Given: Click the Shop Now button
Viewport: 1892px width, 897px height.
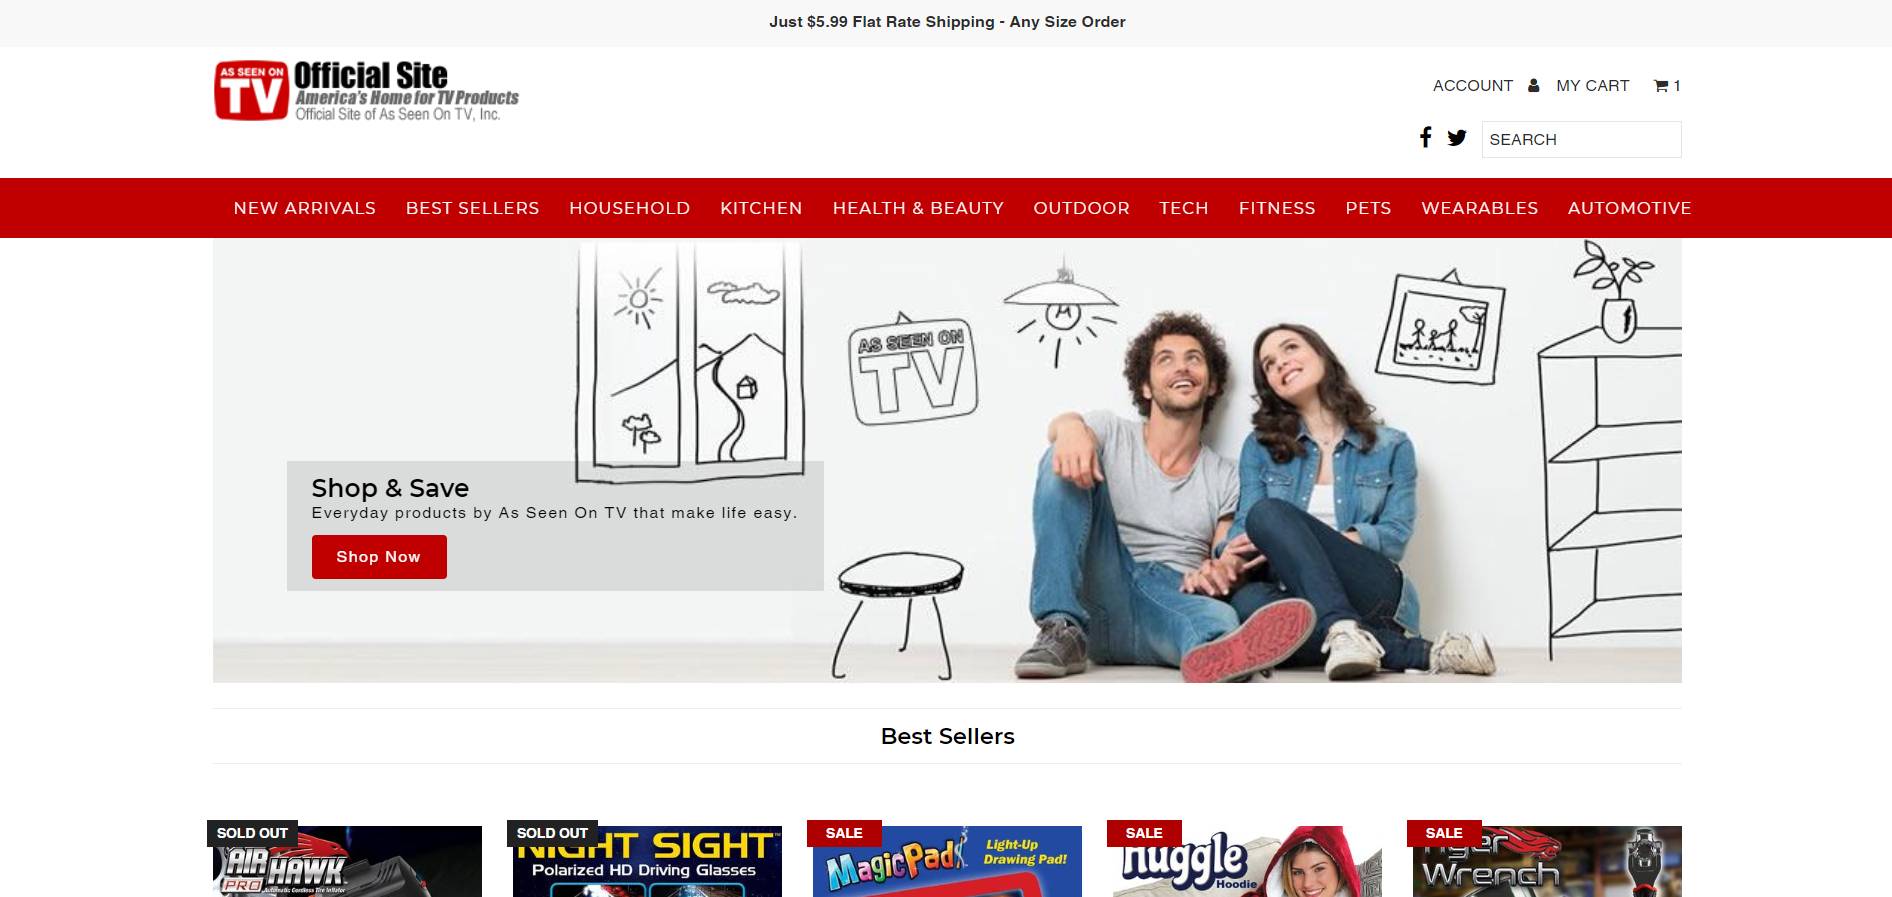Looking at the screenshot, I should [x=379, y=557].
